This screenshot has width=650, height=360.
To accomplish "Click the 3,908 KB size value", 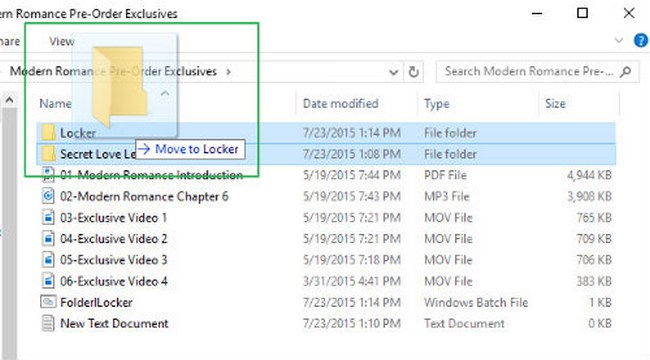I will point(589,196).
